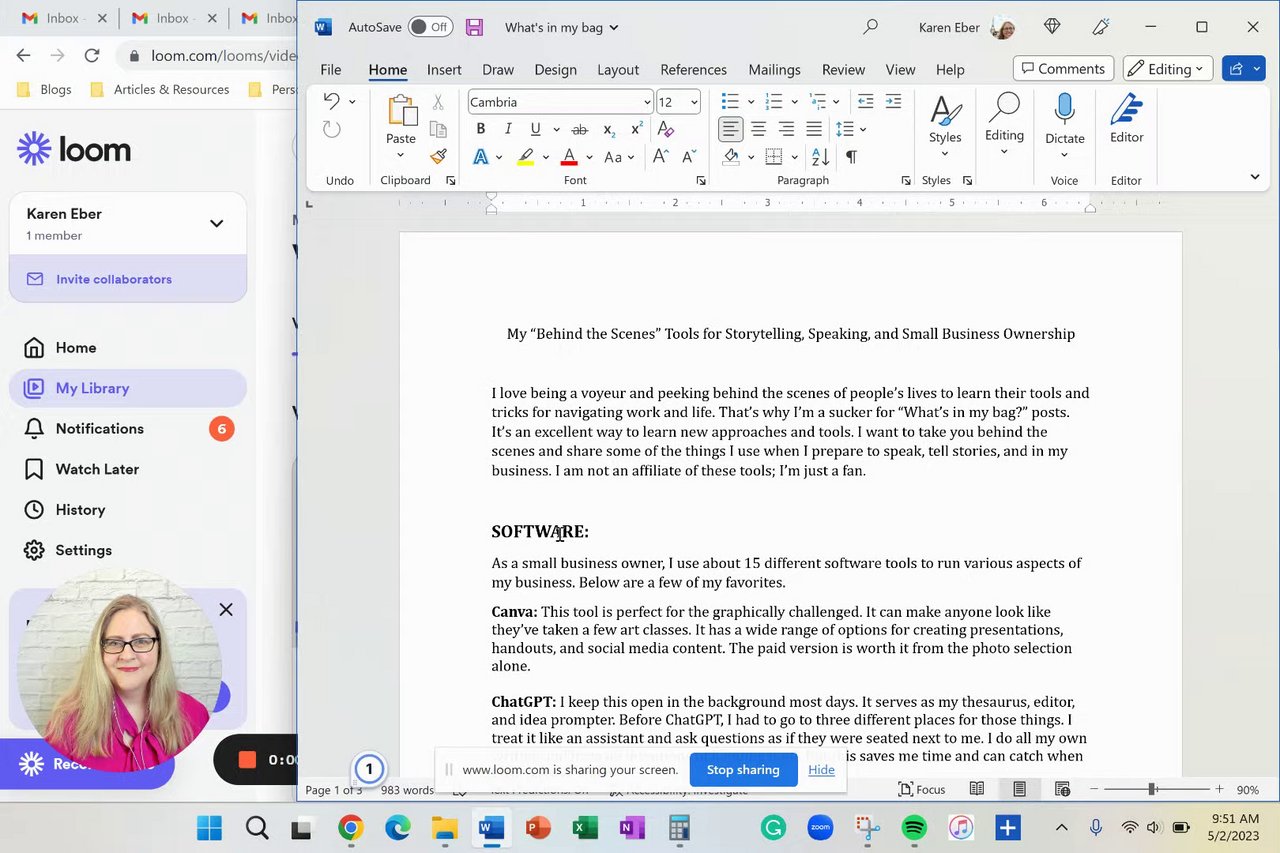Open Spotify from the Windows taskbar
Image resolution: width=1280 pixels, height=853 pixels.
pyautogui.click(x=914, y=828)
